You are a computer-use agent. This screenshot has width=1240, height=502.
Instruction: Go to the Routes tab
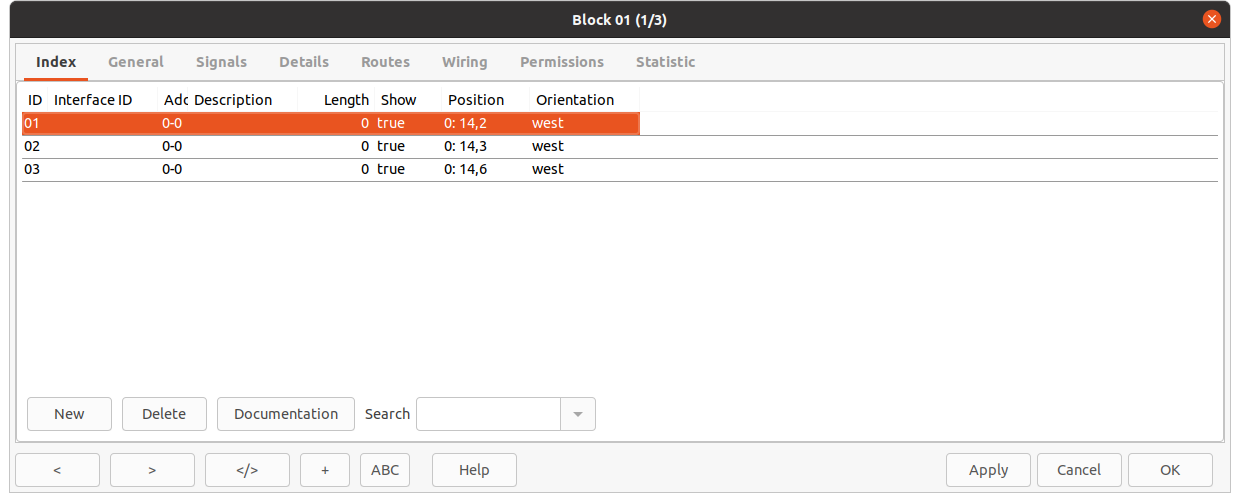point(385,62)
